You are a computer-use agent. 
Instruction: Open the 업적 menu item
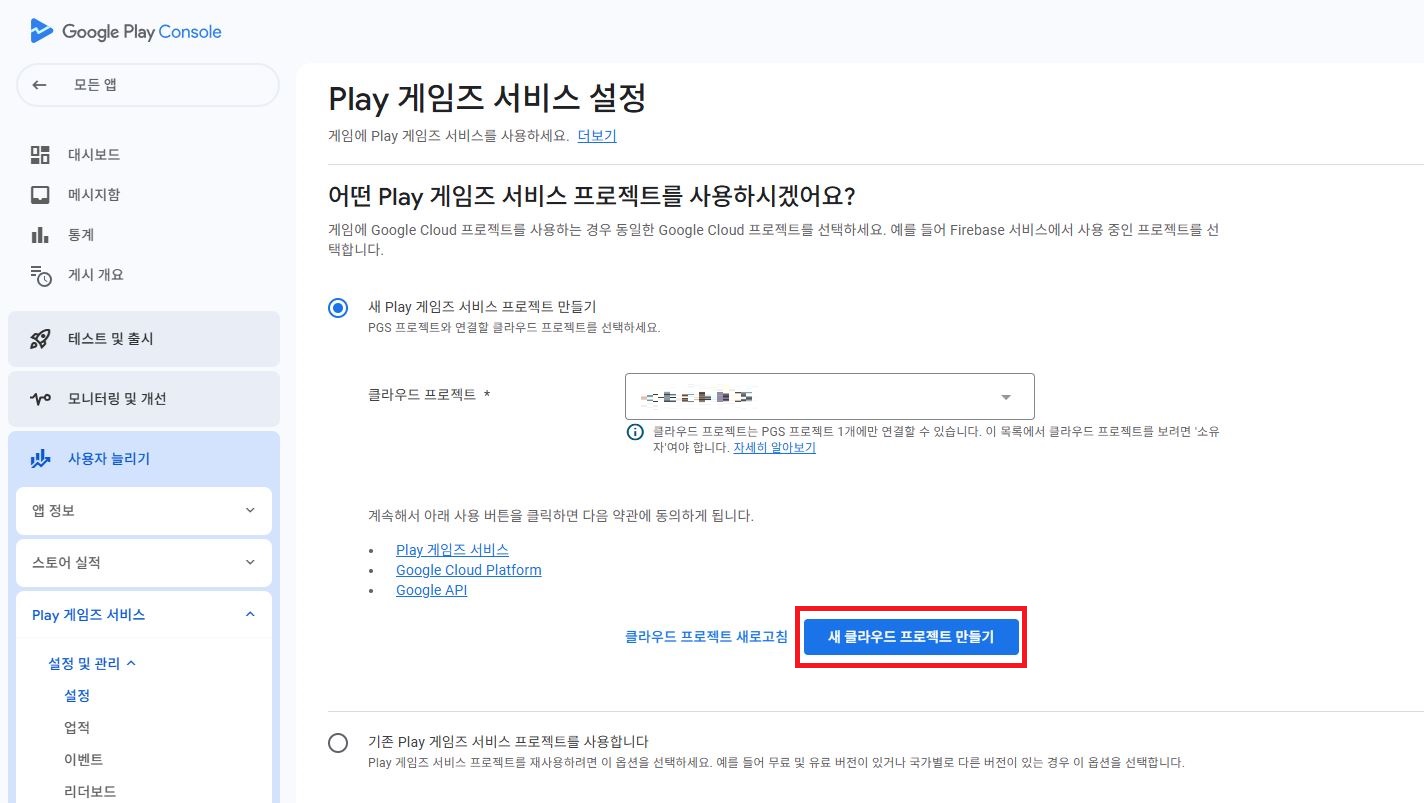(x=77, y=727)
